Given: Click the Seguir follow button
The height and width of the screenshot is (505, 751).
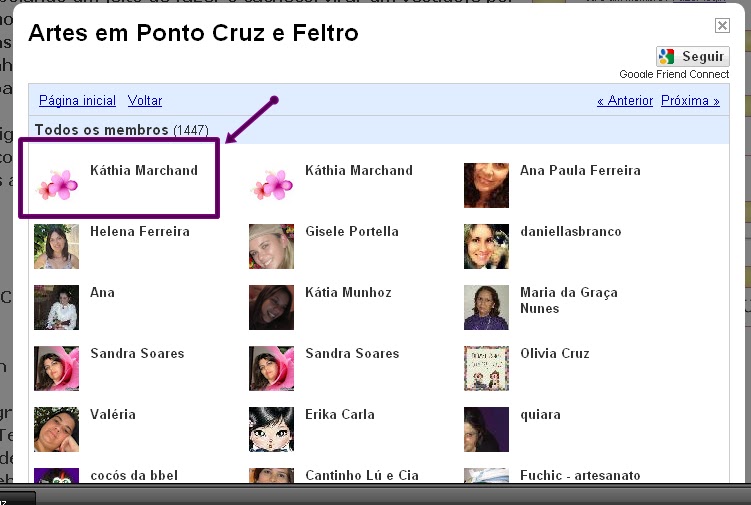Looking at the screenshot, I should click(x=693, y=57).
